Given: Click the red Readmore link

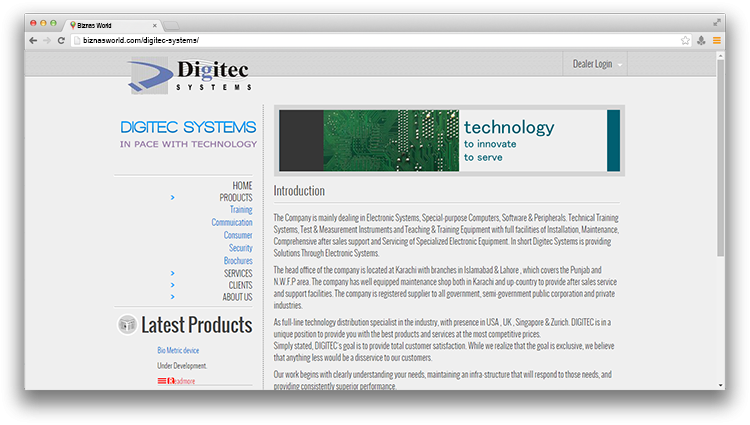Looking at the screenshot, I should point(182,381).
